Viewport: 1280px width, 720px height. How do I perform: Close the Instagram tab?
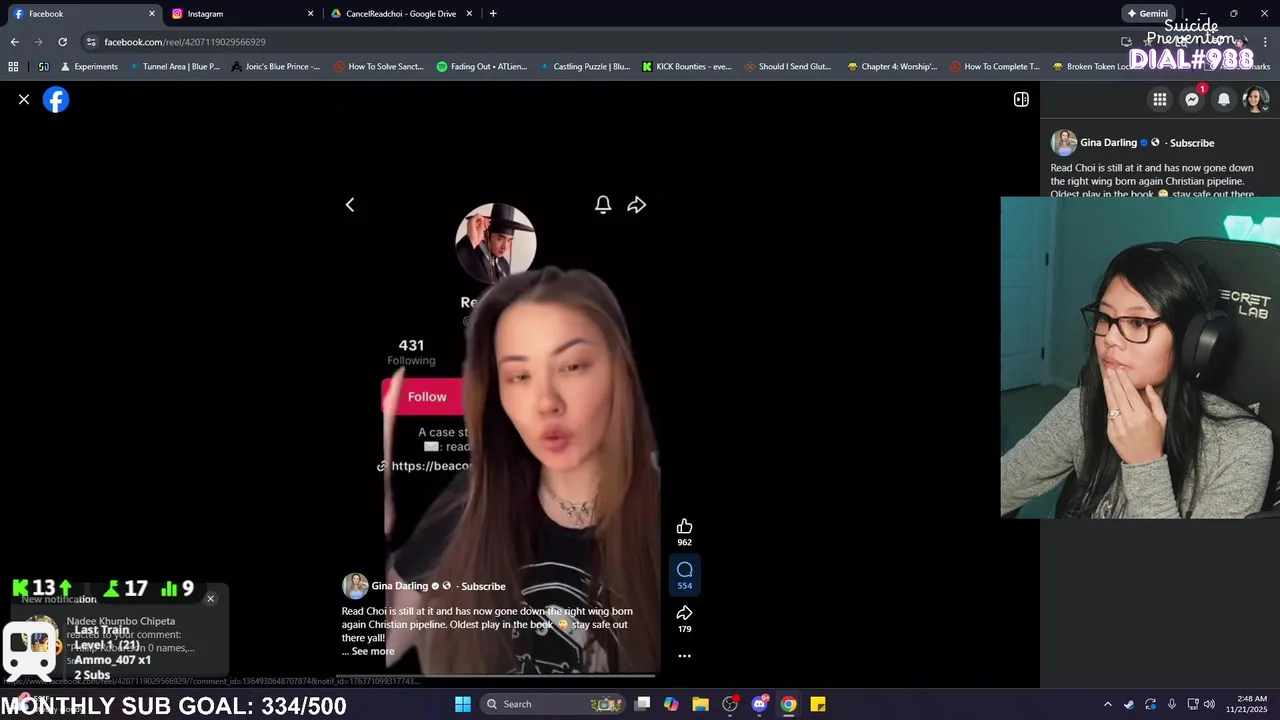click(310, 14)
